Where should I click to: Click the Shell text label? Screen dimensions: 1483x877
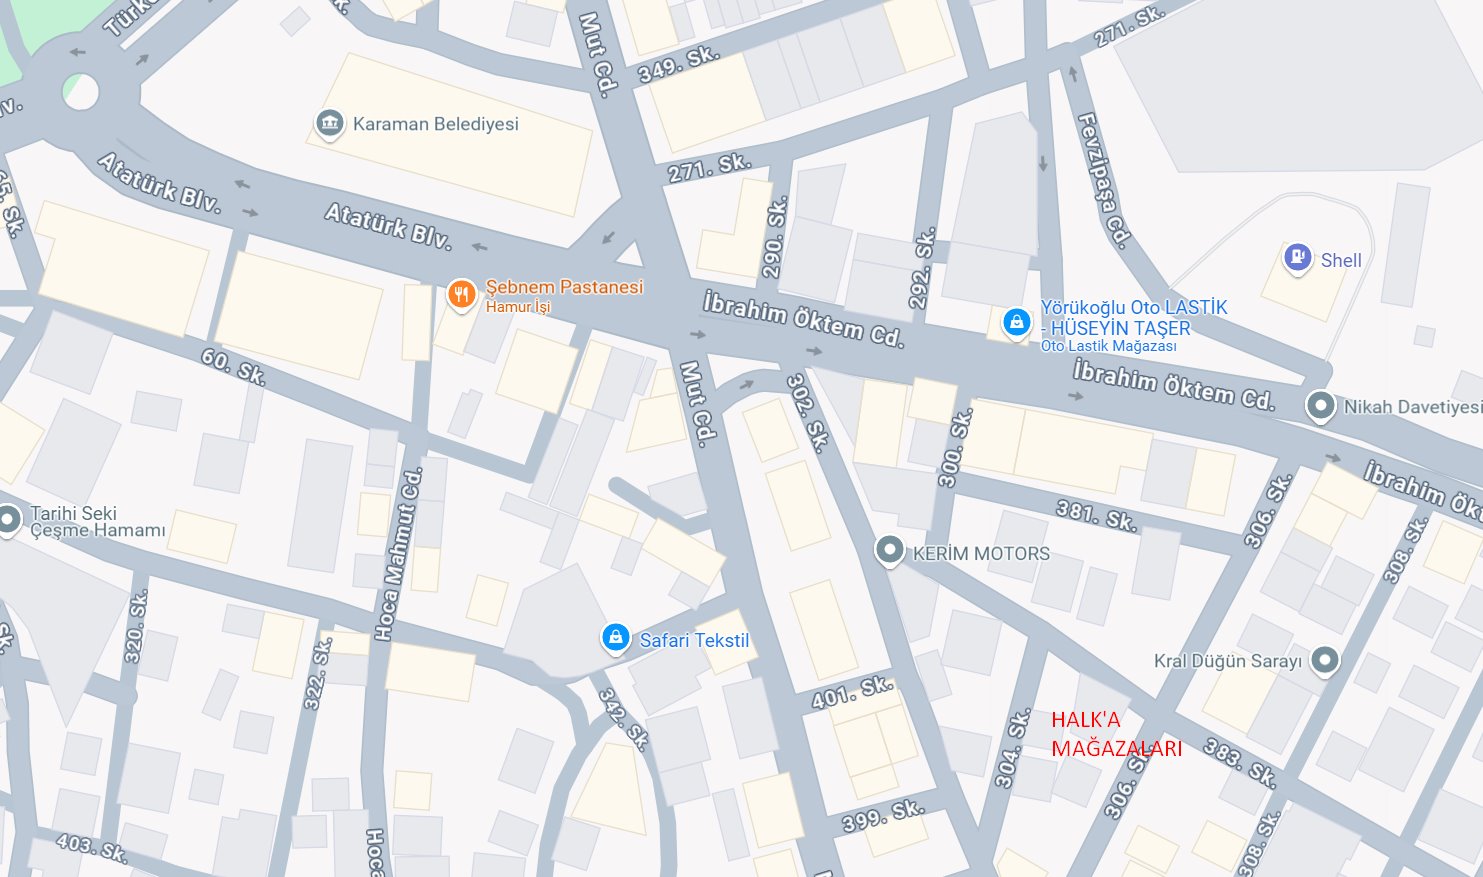click(1341, 260)
